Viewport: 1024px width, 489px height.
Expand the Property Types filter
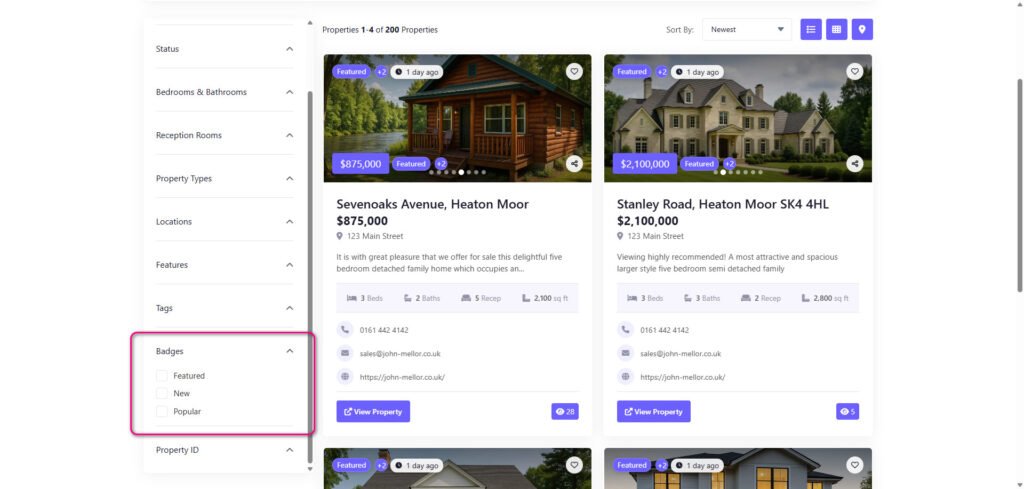tap(290, 178)
